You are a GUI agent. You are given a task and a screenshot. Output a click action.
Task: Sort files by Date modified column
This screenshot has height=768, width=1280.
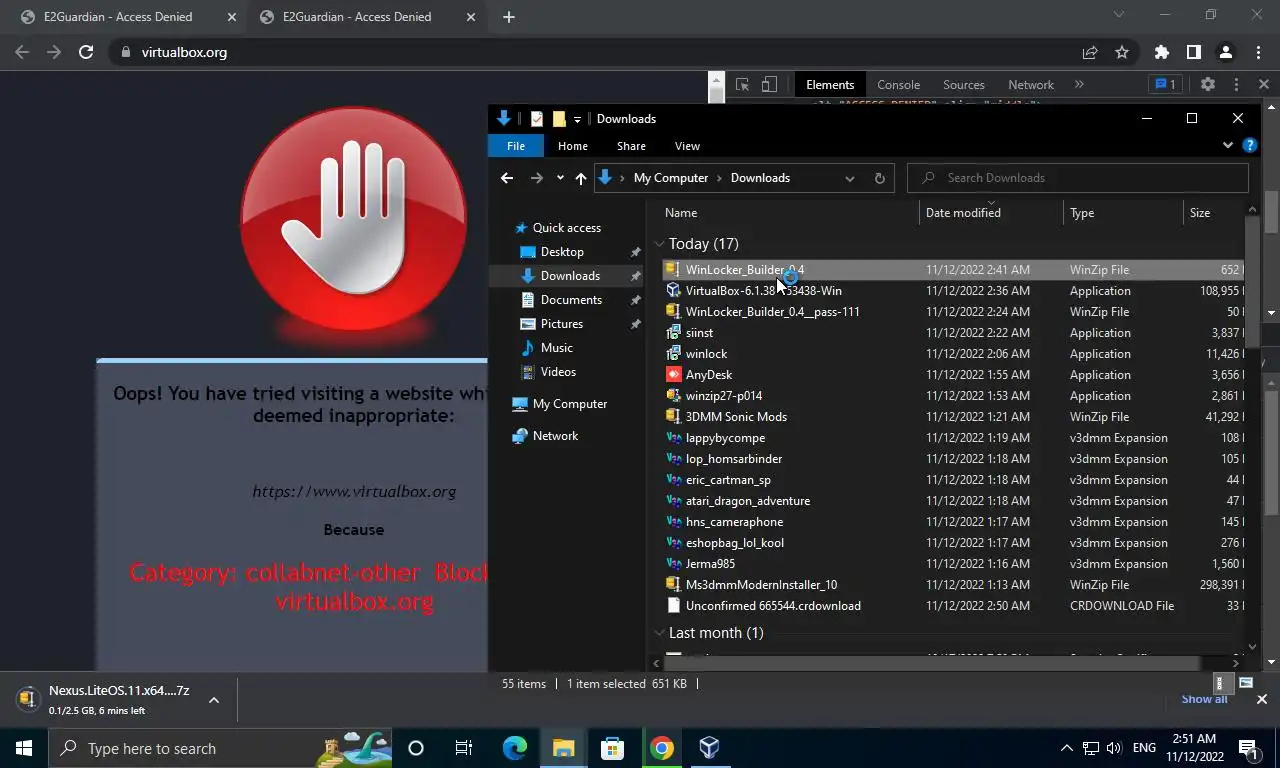coord(991,213)
